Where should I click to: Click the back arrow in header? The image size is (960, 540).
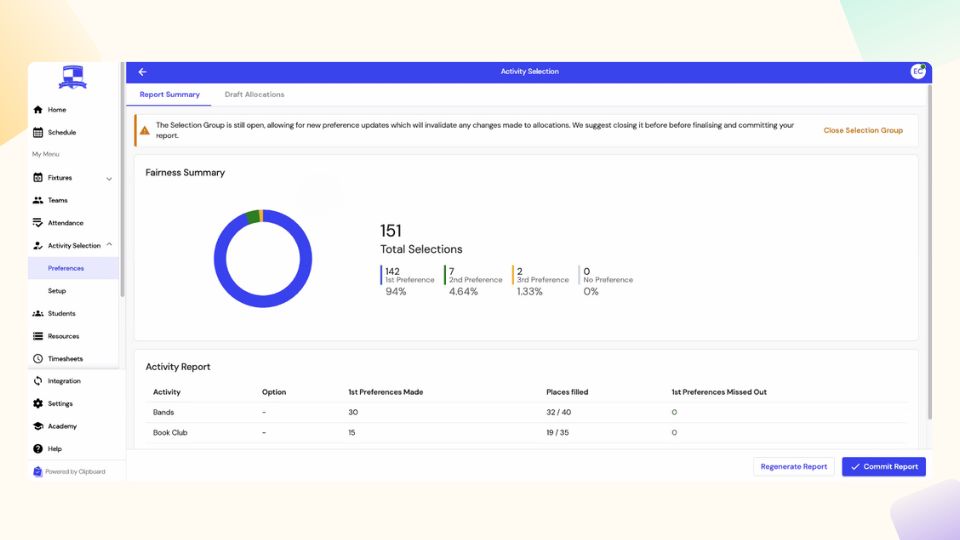click(x=142, y=72)
